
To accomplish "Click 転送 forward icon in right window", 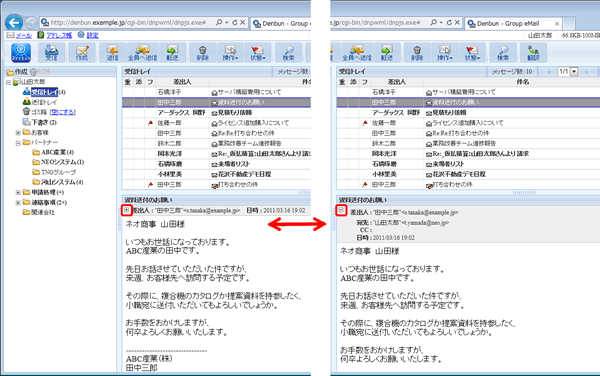I will [387, 53].
